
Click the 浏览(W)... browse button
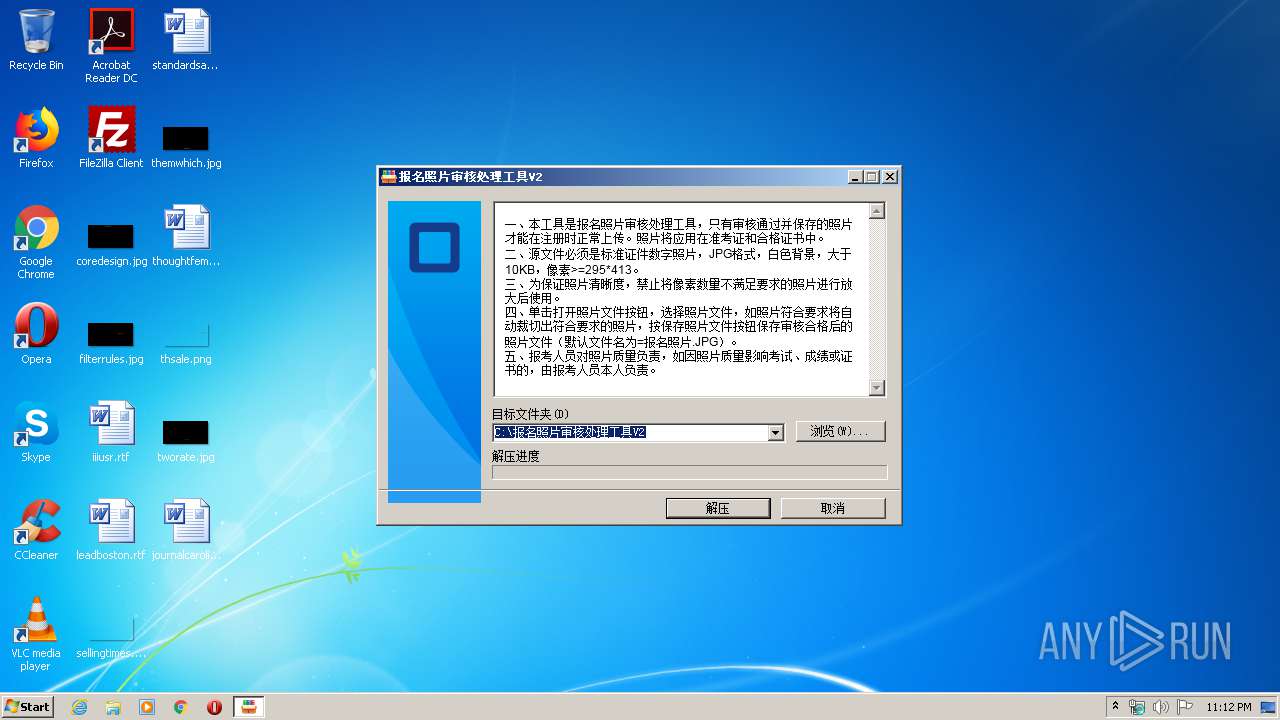841,431
